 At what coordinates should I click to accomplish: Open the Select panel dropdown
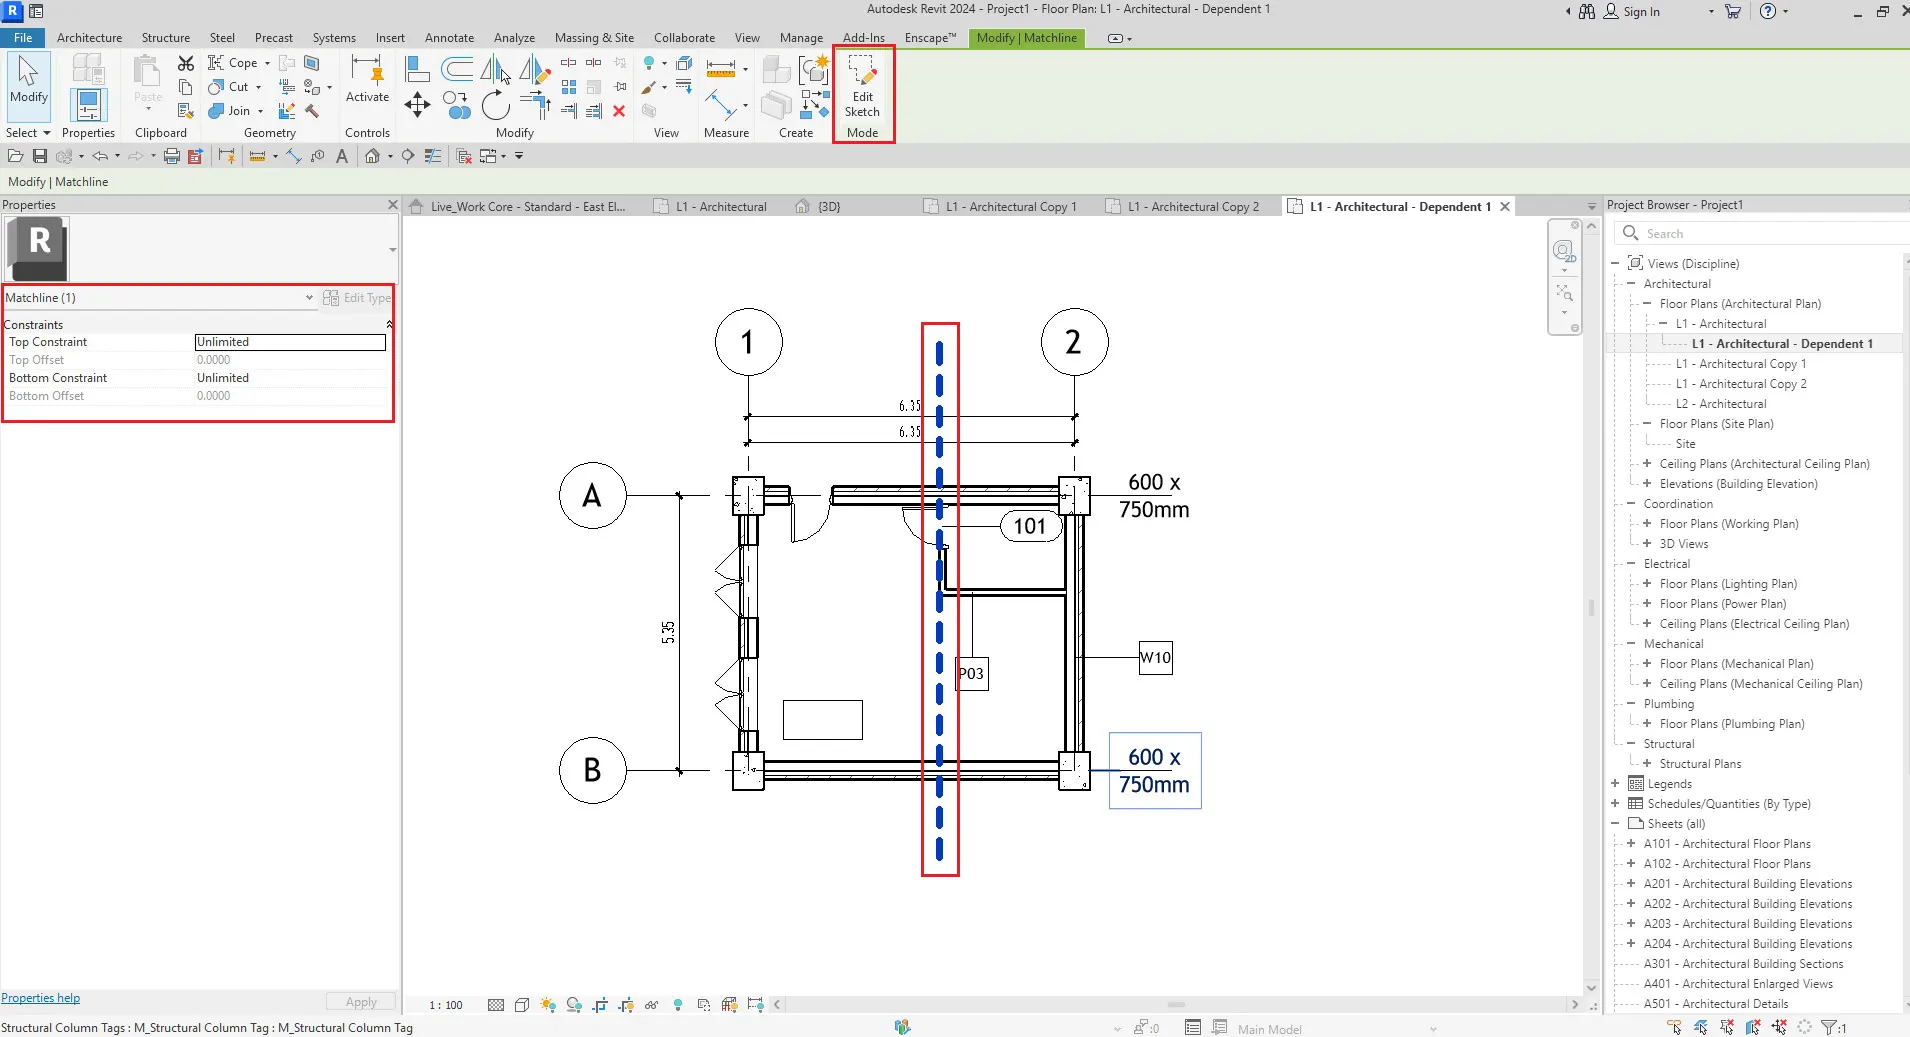coord(28,133)
